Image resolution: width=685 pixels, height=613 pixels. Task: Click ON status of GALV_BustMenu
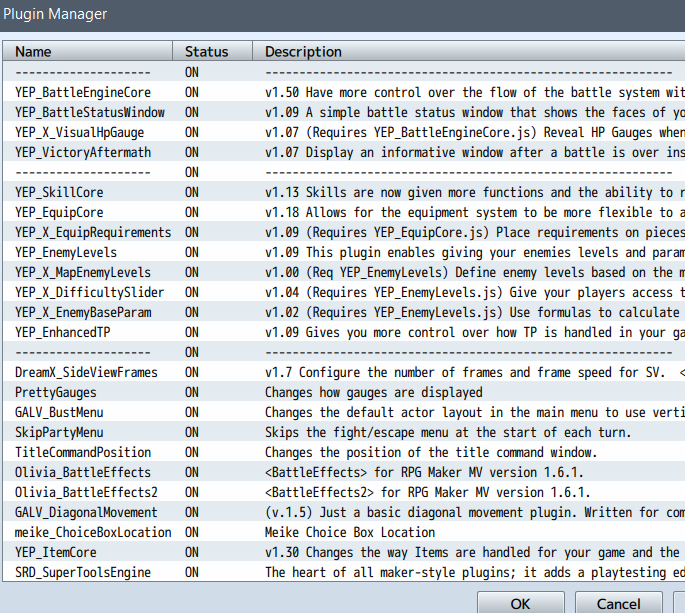(x=192, y=412)
